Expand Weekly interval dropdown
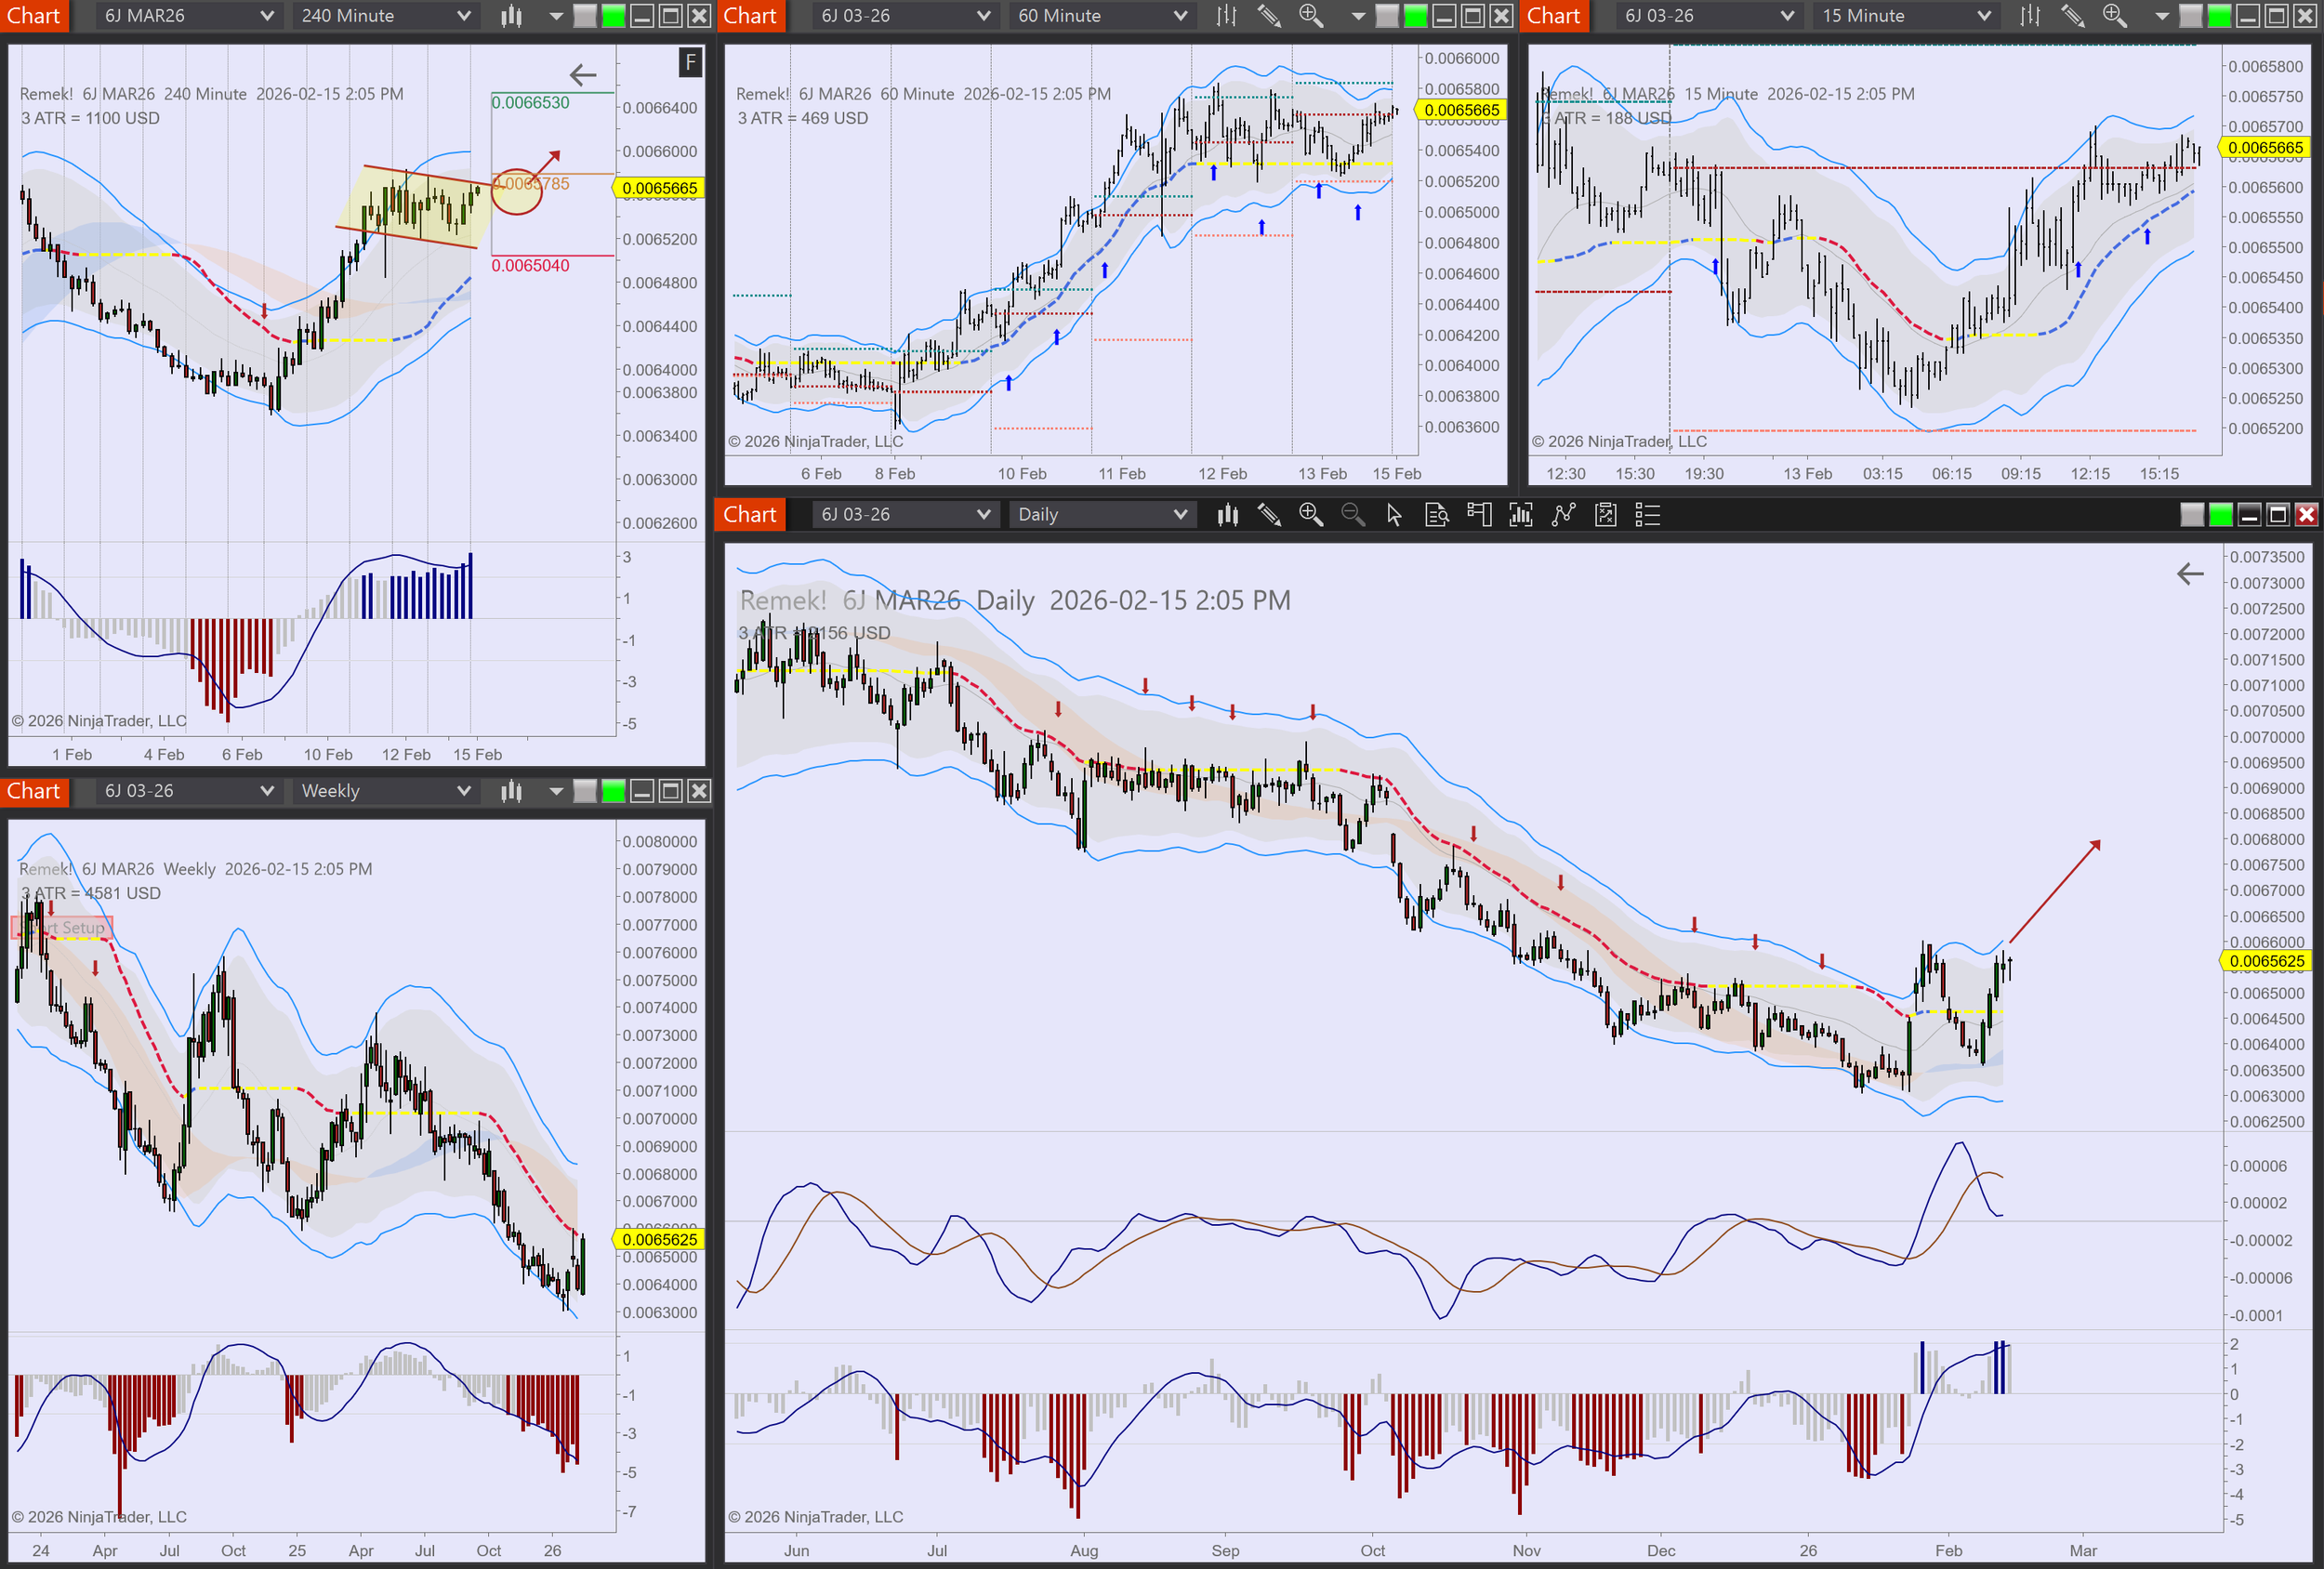This screenshot has height=1569, width=2324. coord(385,791)
